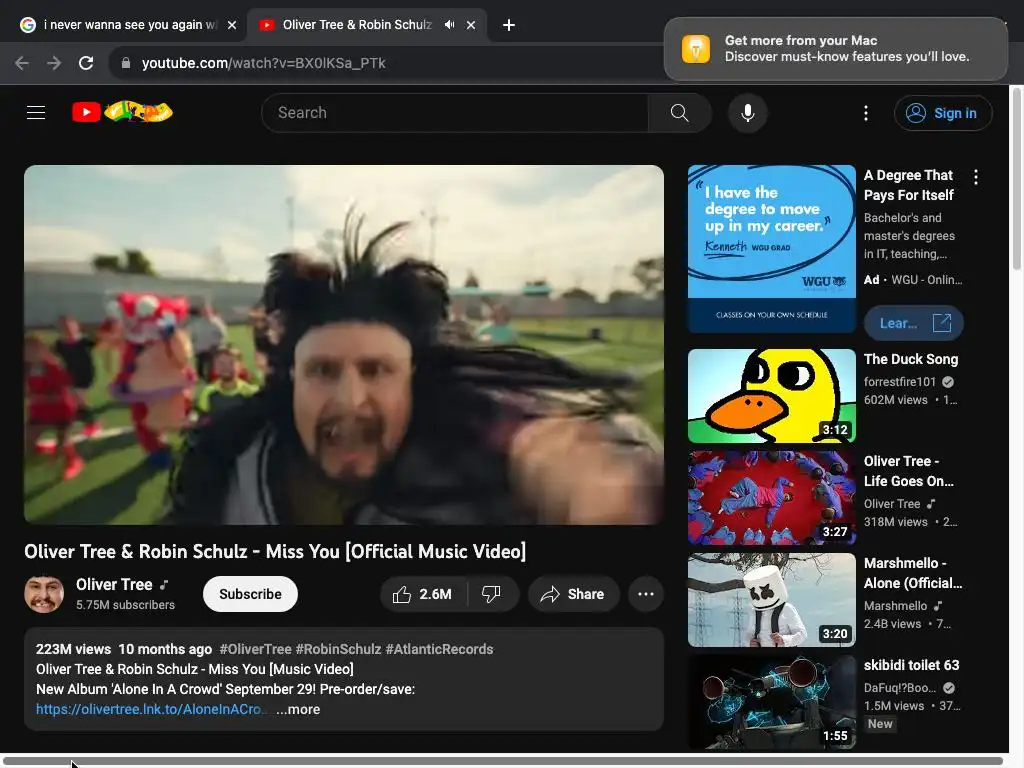Go forward with browser forward arrow

[54, 63]
